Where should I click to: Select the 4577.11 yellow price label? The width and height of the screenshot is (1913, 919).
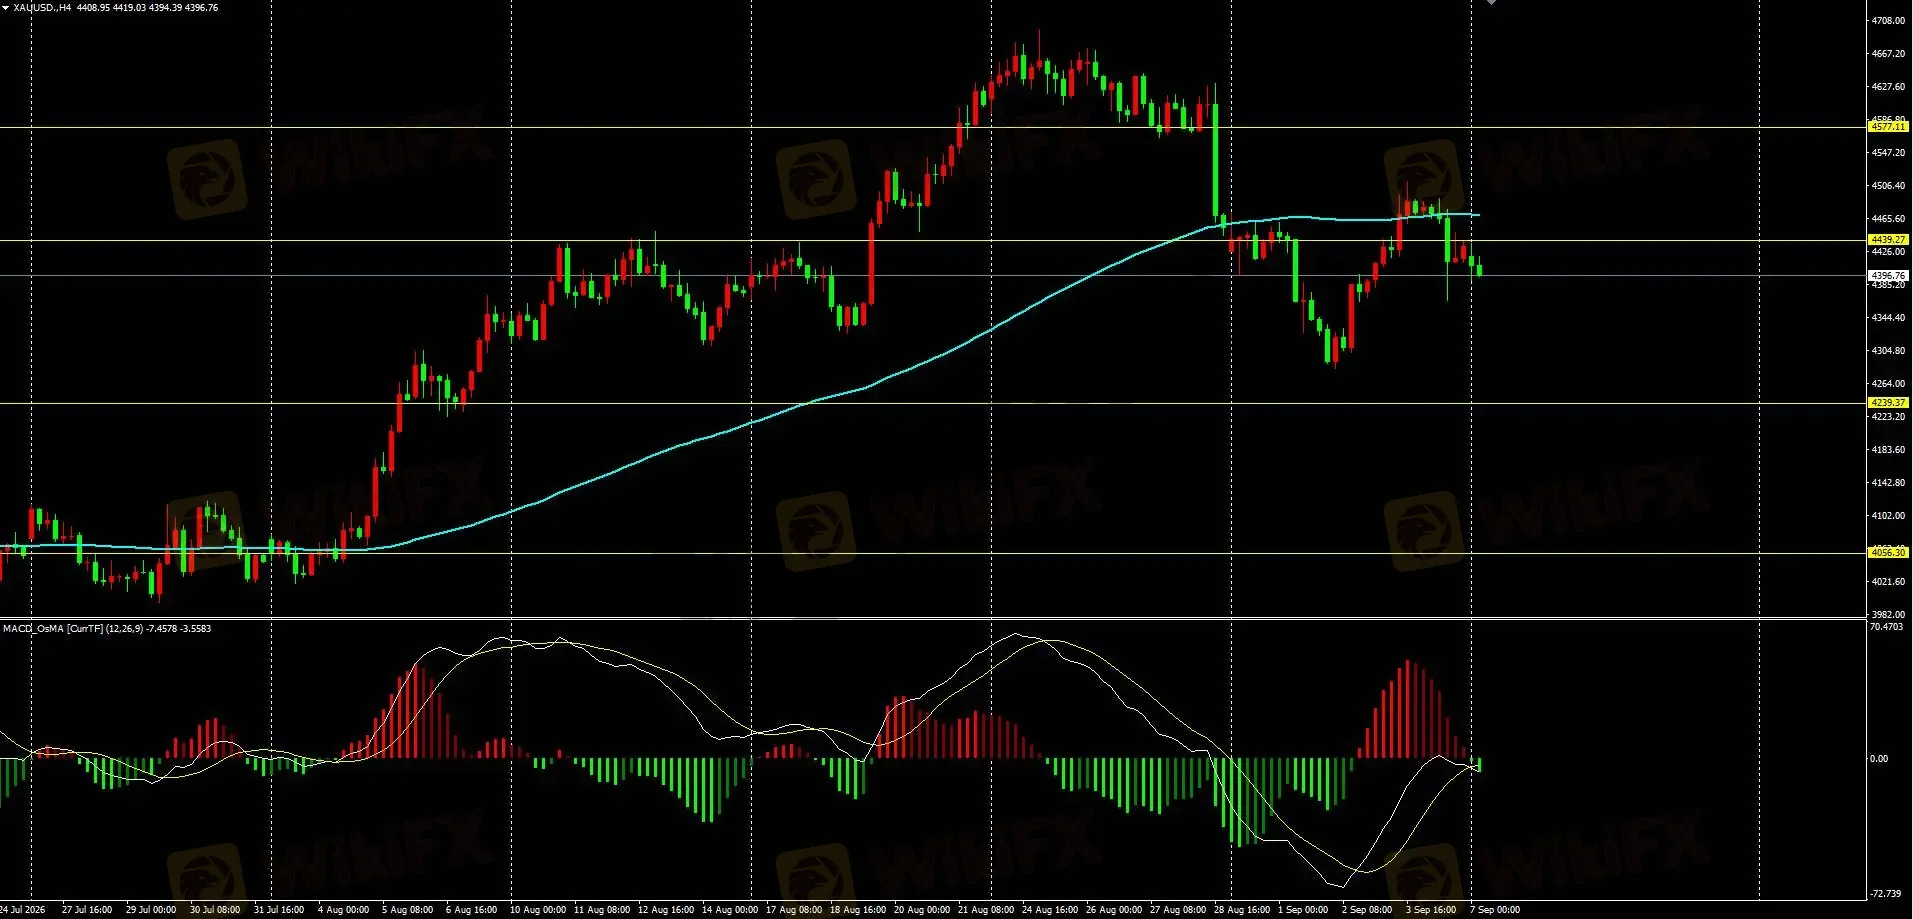(x=1888, y=127)
